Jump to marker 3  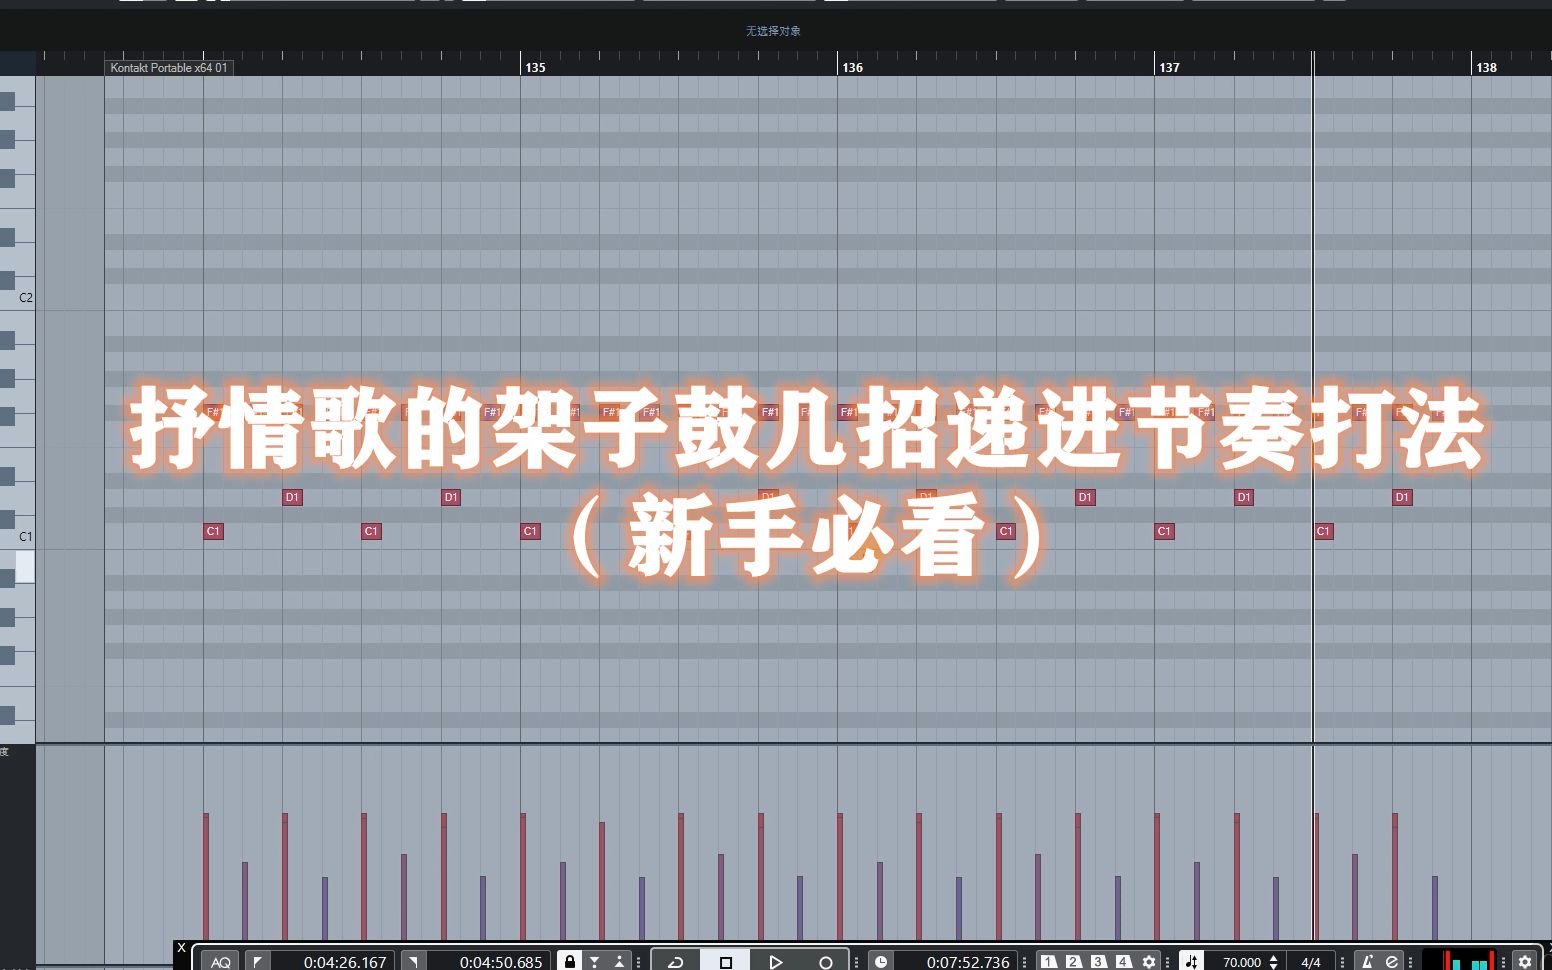click(1099, 962)
